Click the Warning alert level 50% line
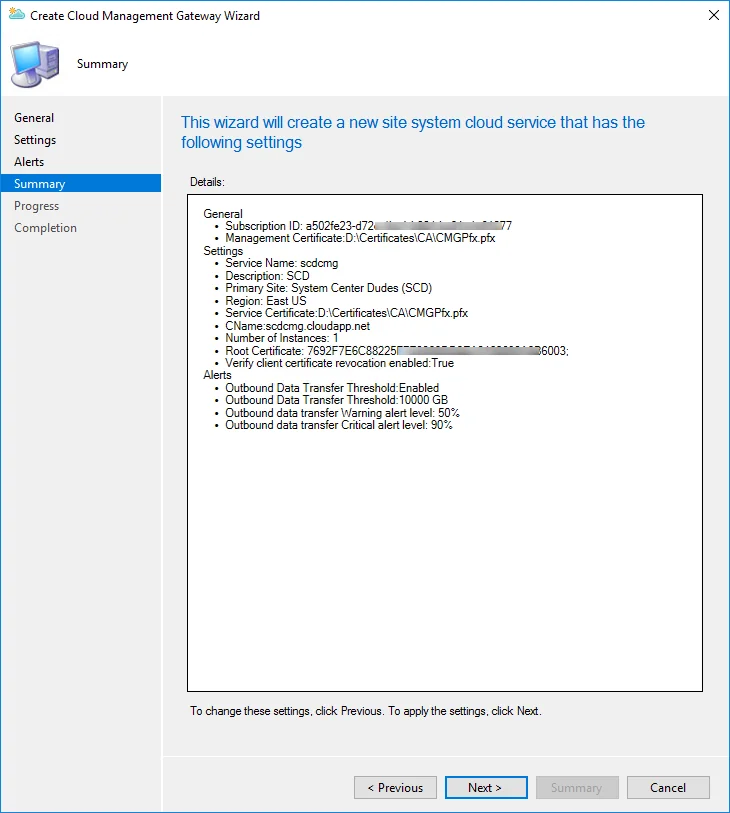The image size is (730, 813). pyautogui.click(x=342, y=413)
